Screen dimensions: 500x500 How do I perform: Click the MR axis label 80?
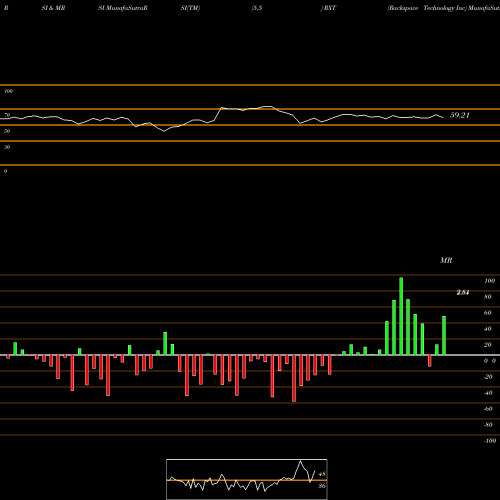[x=488, y=297]
